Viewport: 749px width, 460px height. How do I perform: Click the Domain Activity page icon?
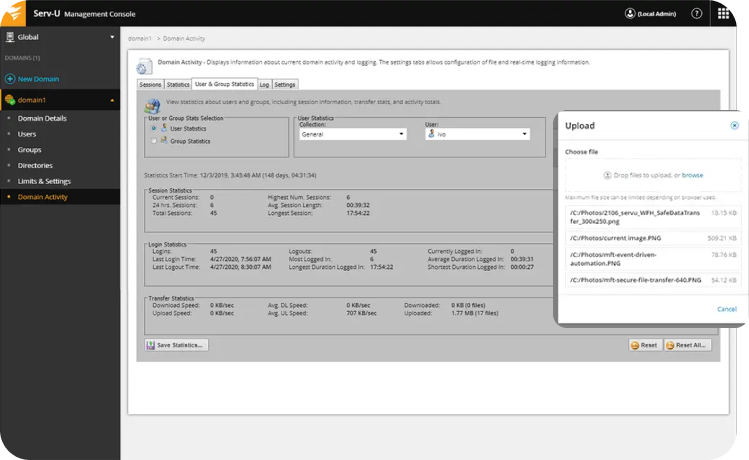click(144, 66)
